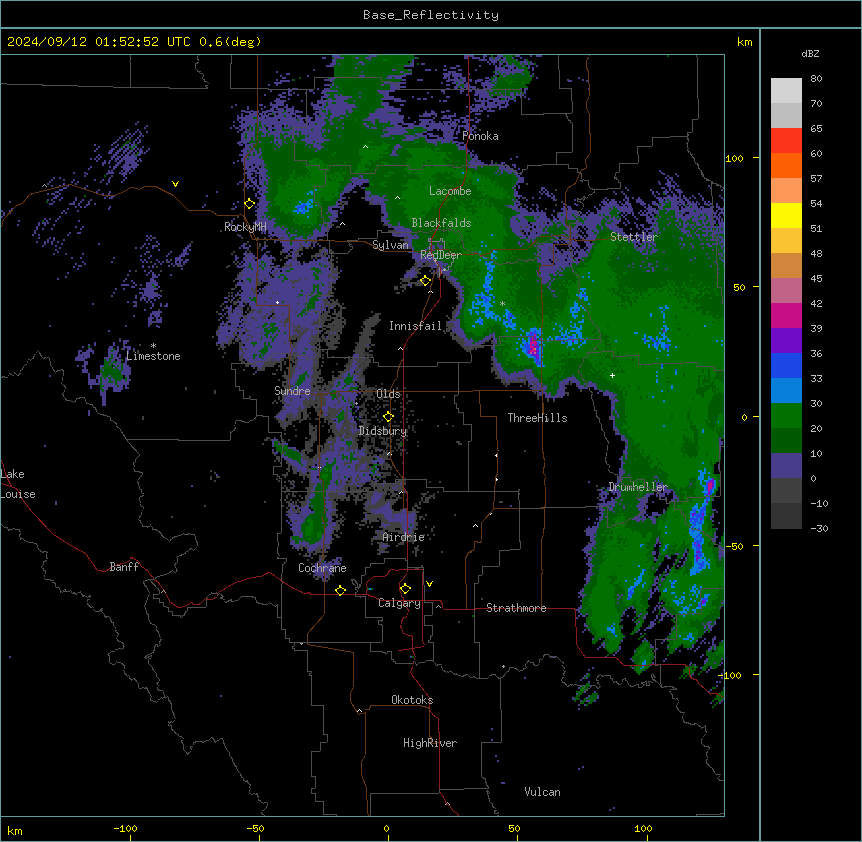
Task: Pick the purple 39 dBZ legend swatch
Action: 786,341
